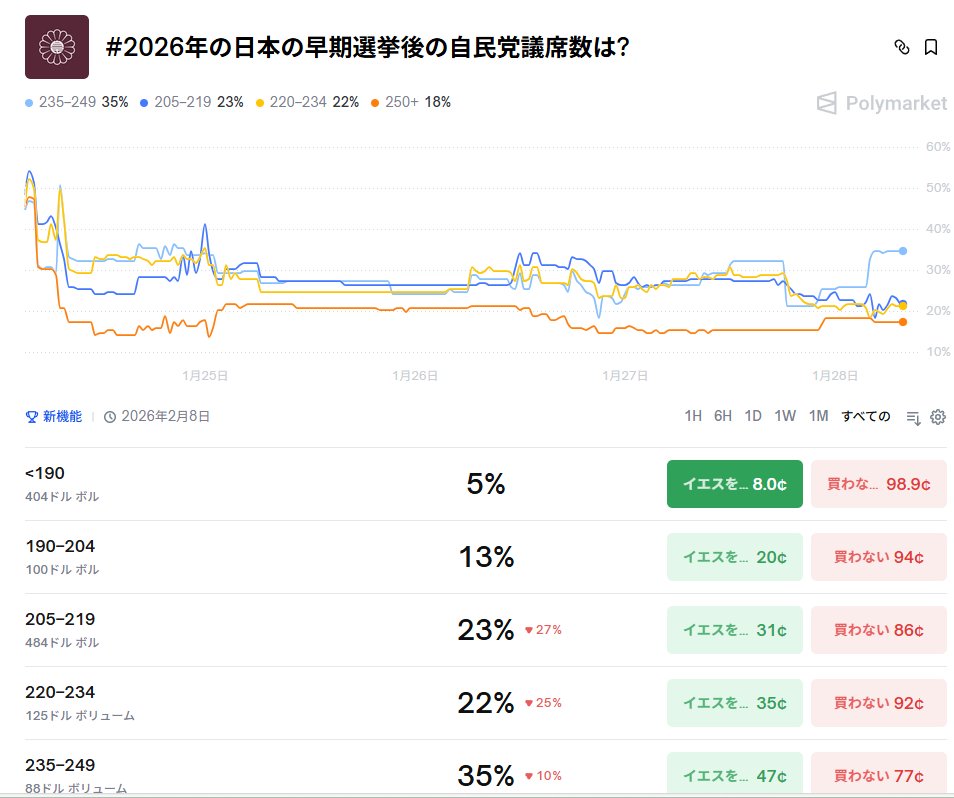This screenshot has width=954, height=798.
Task: Select the 1M time range
Action: [817, 416]
